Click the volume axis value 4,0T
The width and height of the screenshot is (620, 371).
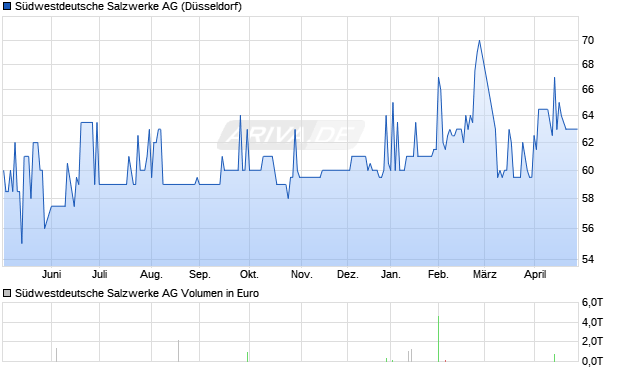coord(592,322)
